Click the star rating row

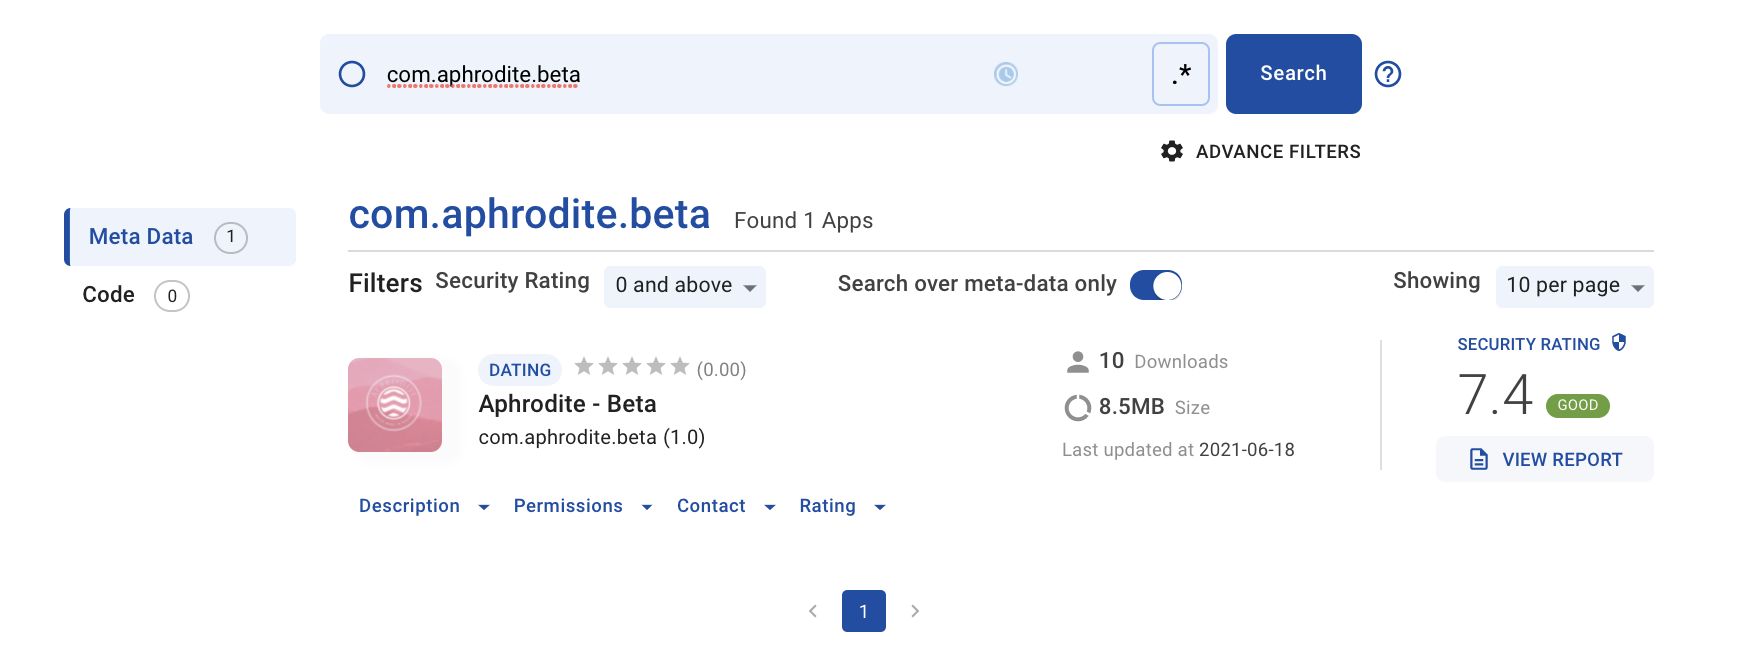click(632, 367)
